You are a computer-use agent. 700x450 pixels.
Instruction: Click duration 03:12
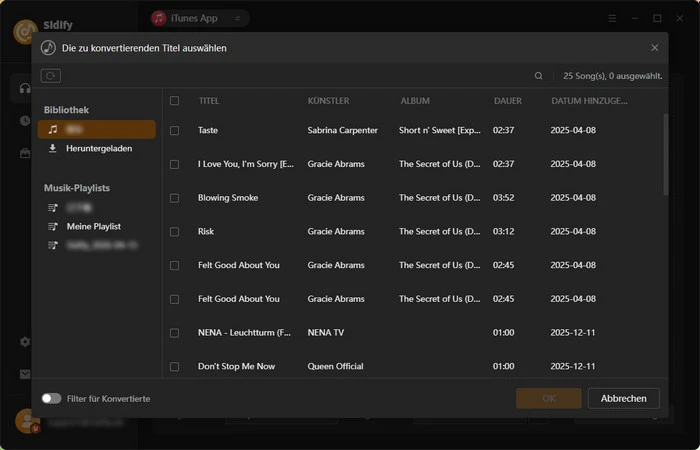coord(504,231)
